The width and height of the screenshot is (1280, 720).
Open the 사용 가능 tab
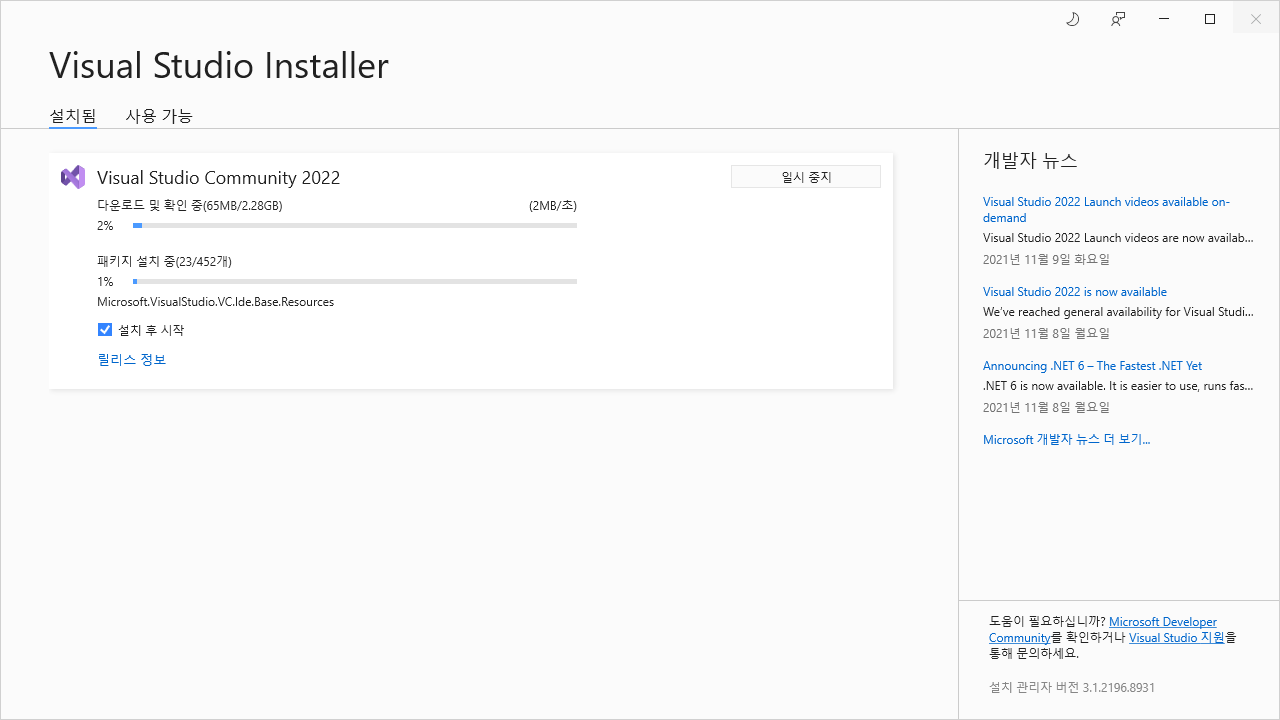(159, 116)
